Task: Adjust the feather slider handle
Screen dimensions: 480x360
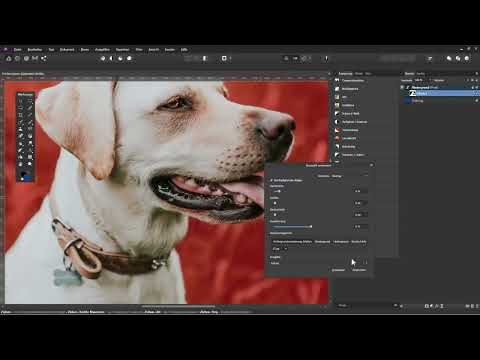Action: [275, 215]
